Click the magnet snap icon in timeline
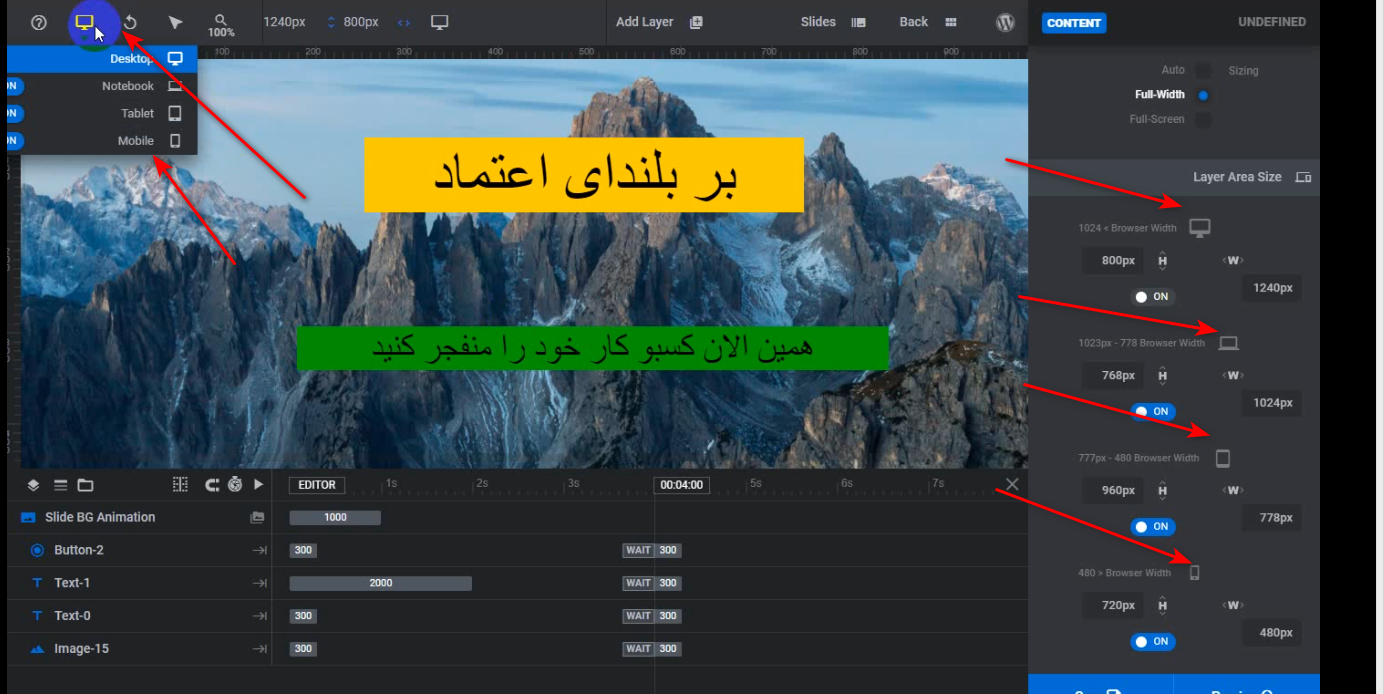Image resolution: width=1384 pixels, height=694 pixels. pos(212,484)
